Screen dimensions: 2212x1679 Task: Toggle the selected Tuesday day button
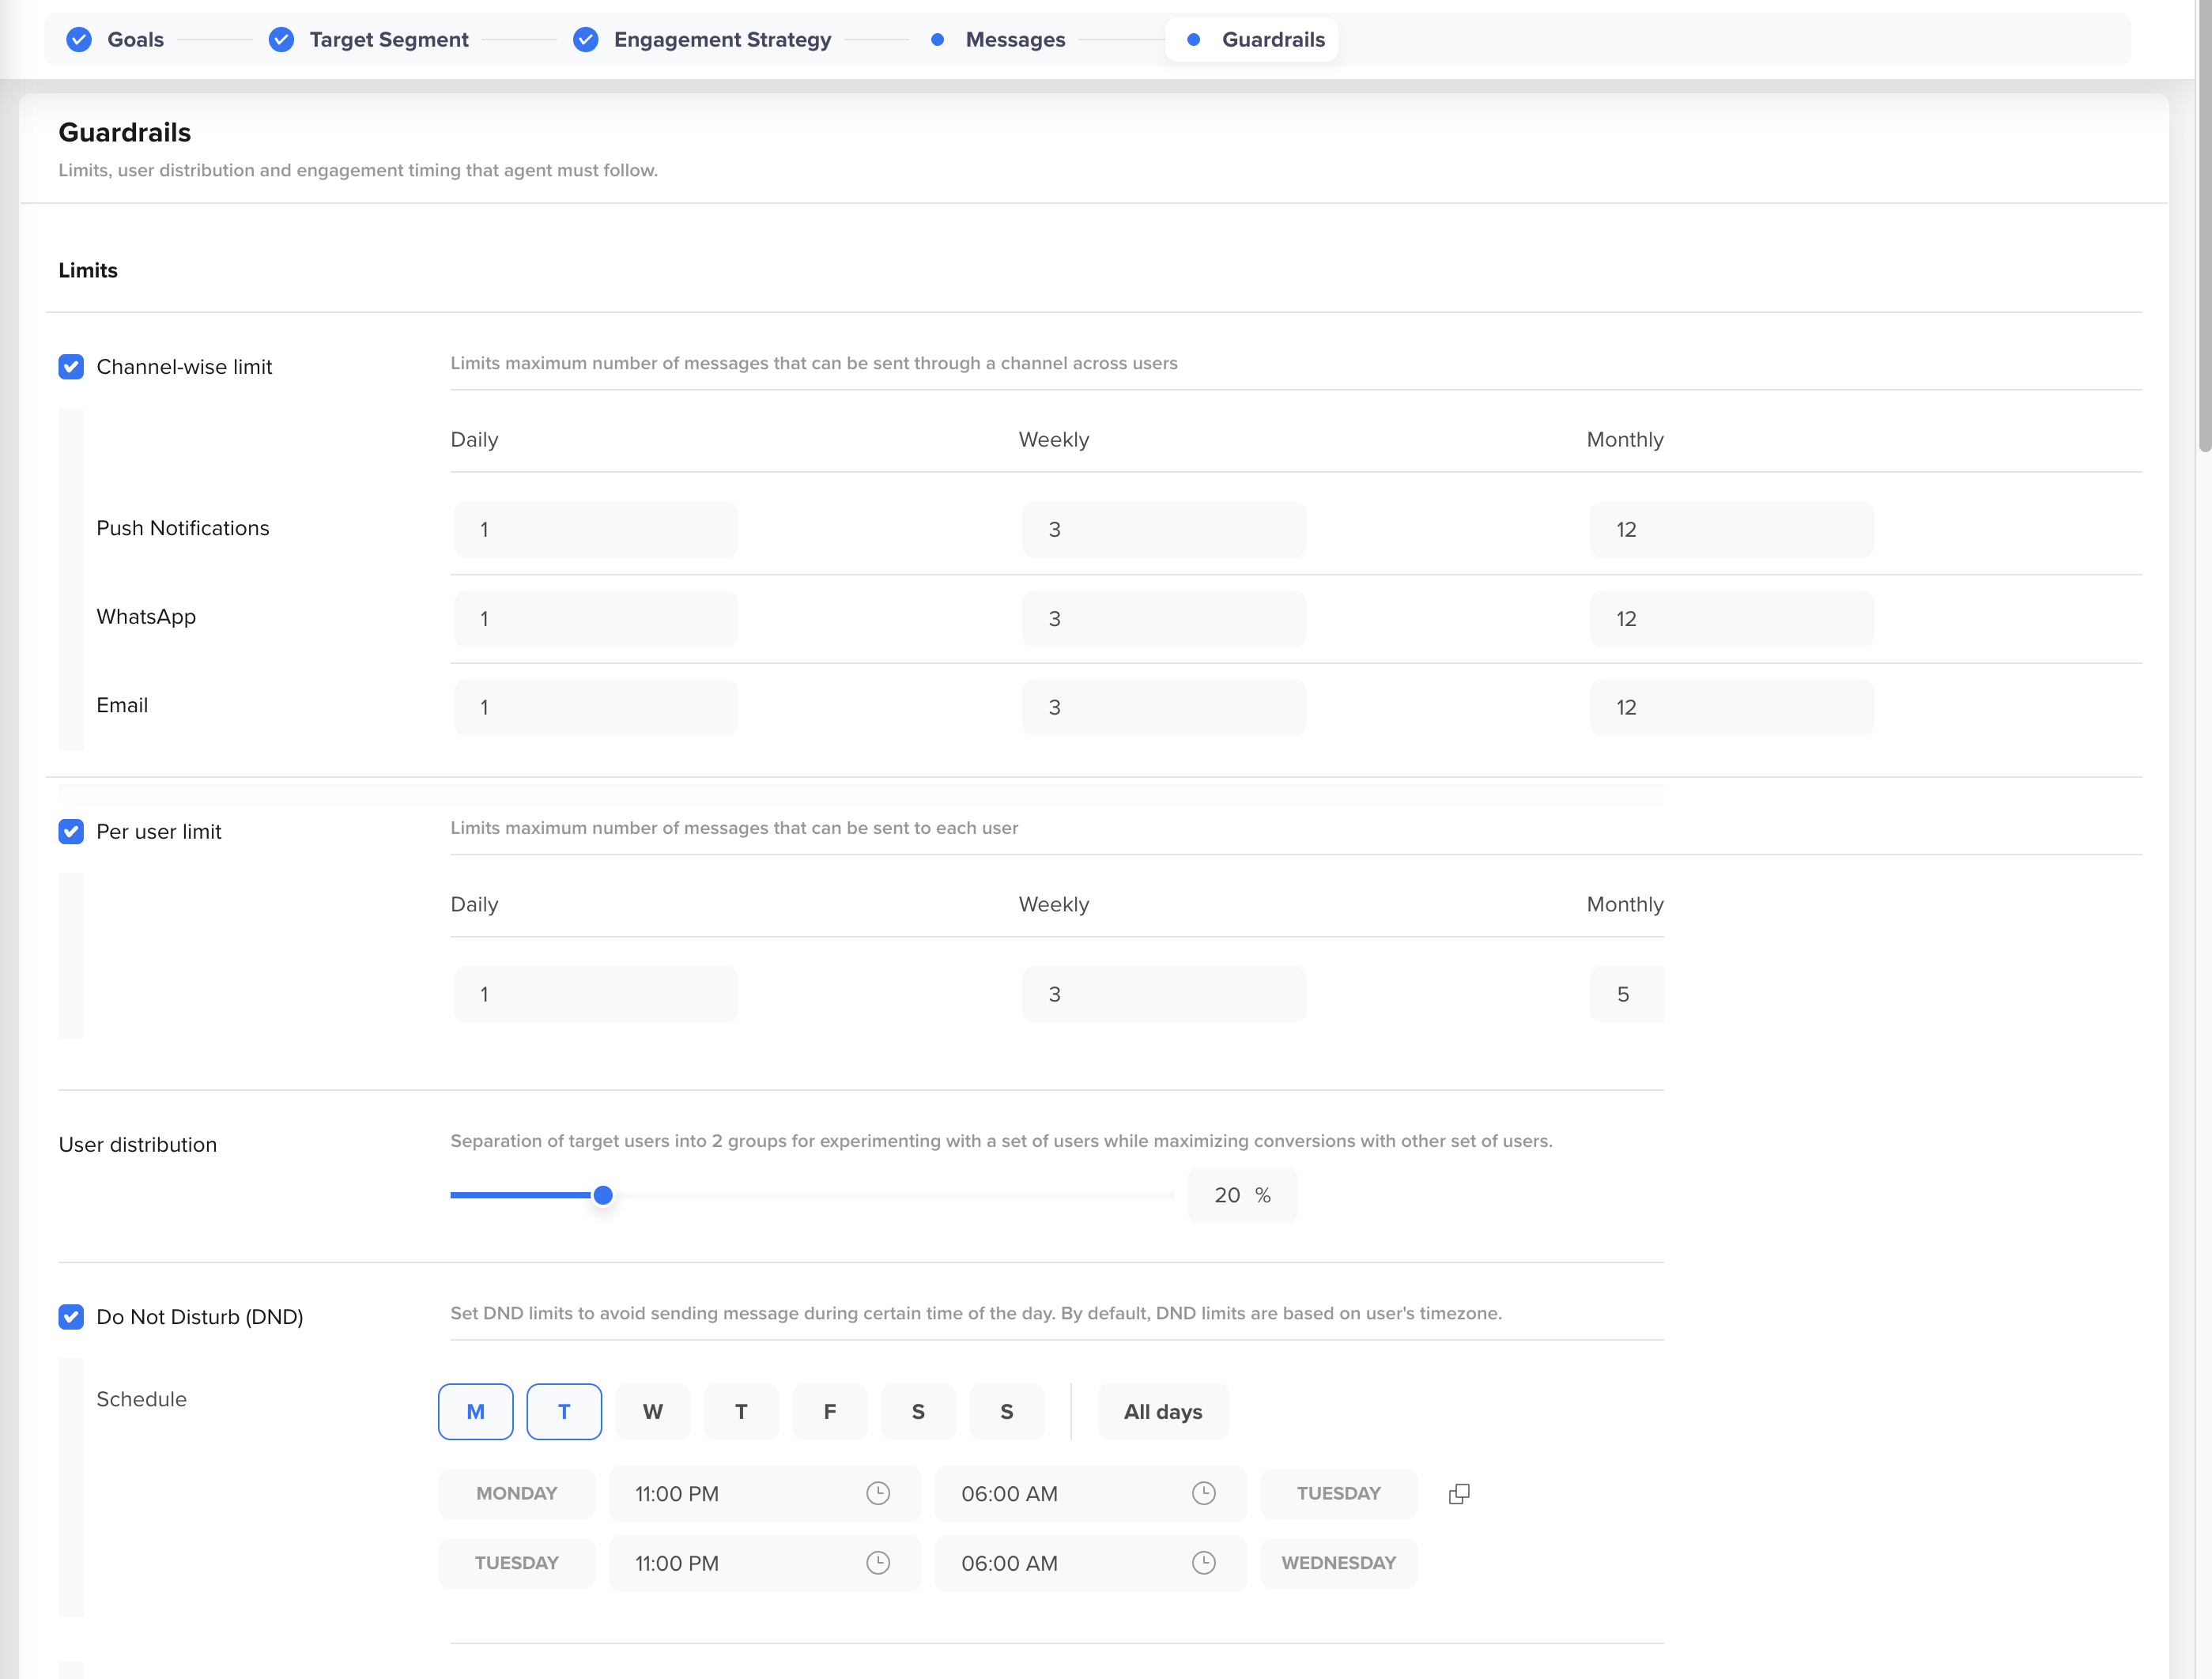[564, 1412]
